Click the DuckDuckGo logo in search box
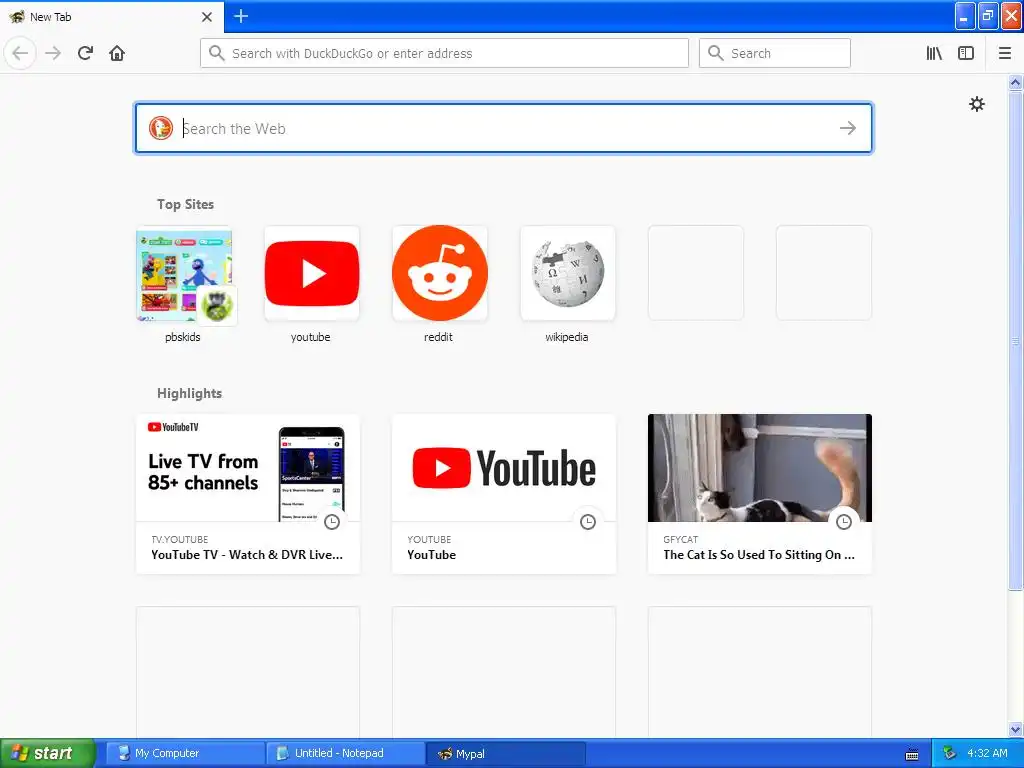The image size is (1024, 768). pyautogui.click(x=161, y=128)
